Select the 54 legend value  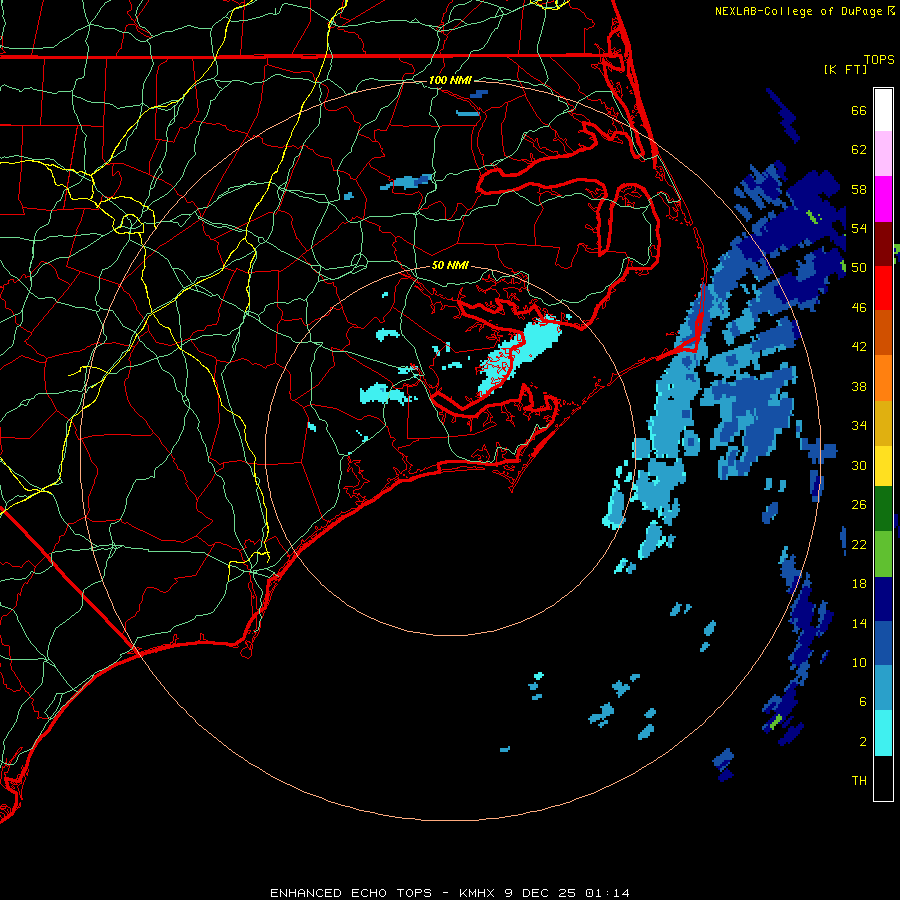point(859,228)
